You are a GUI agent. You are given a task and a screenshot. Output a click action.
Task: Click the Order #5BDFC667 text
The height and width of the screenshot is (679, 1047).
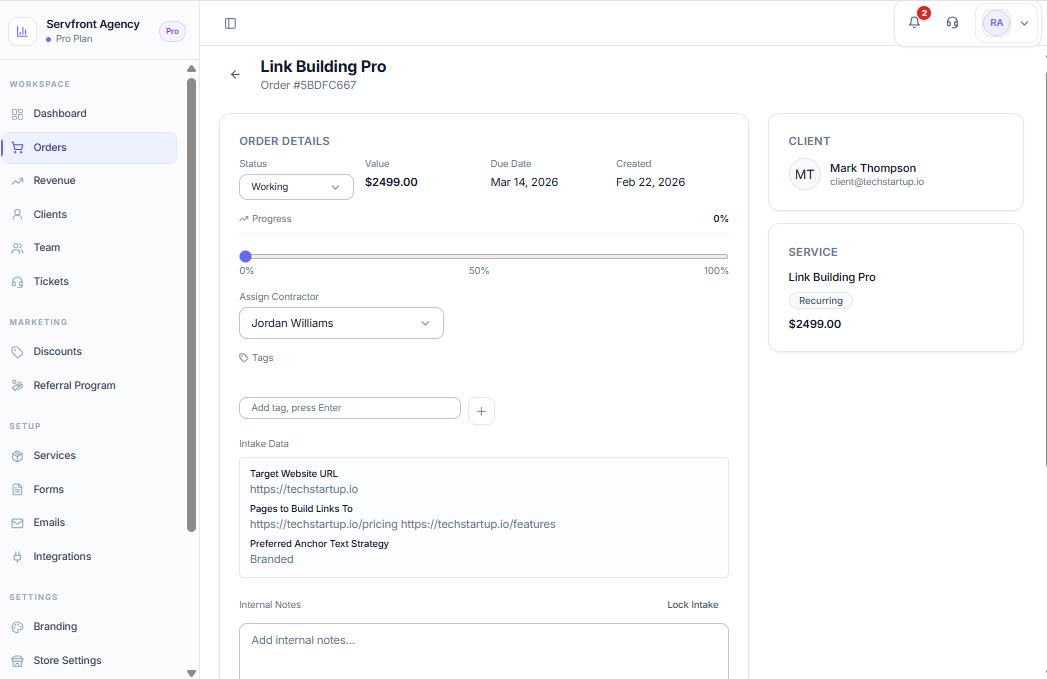tap(308, 85)
